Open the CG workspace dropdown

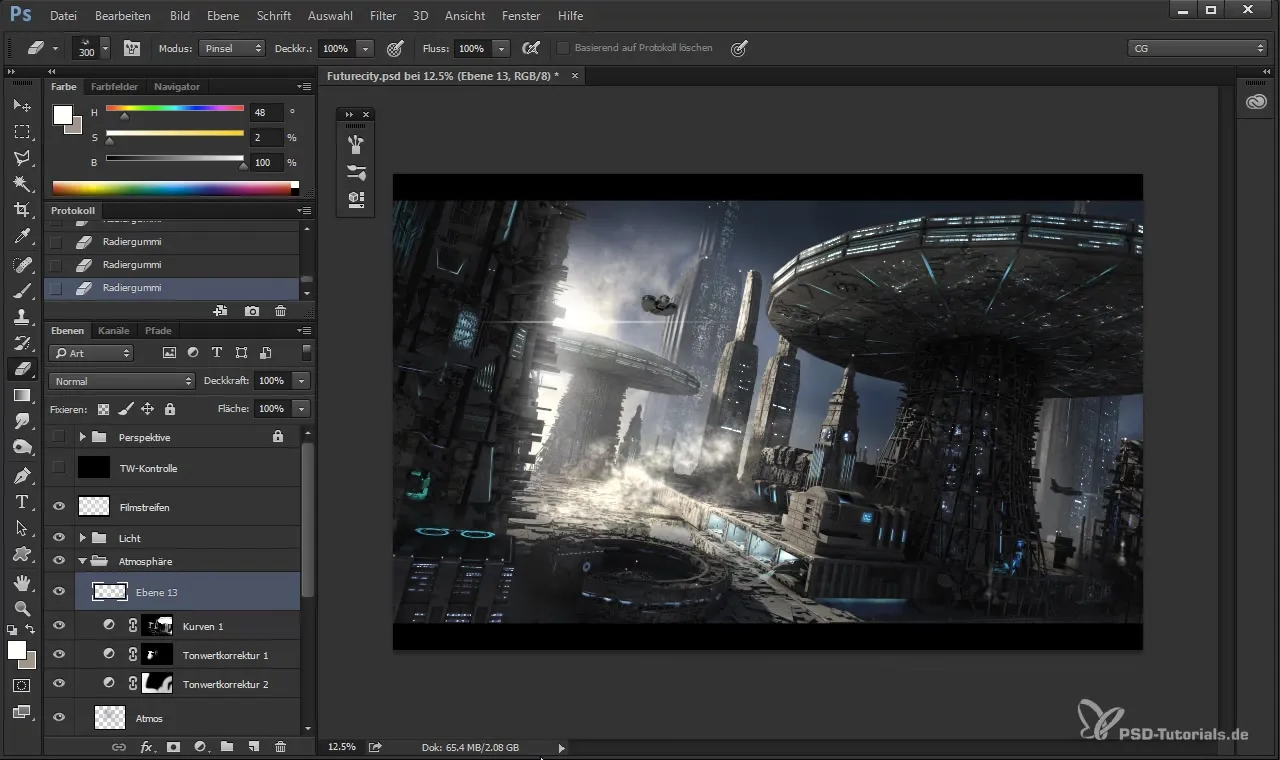click(1197, 48)
